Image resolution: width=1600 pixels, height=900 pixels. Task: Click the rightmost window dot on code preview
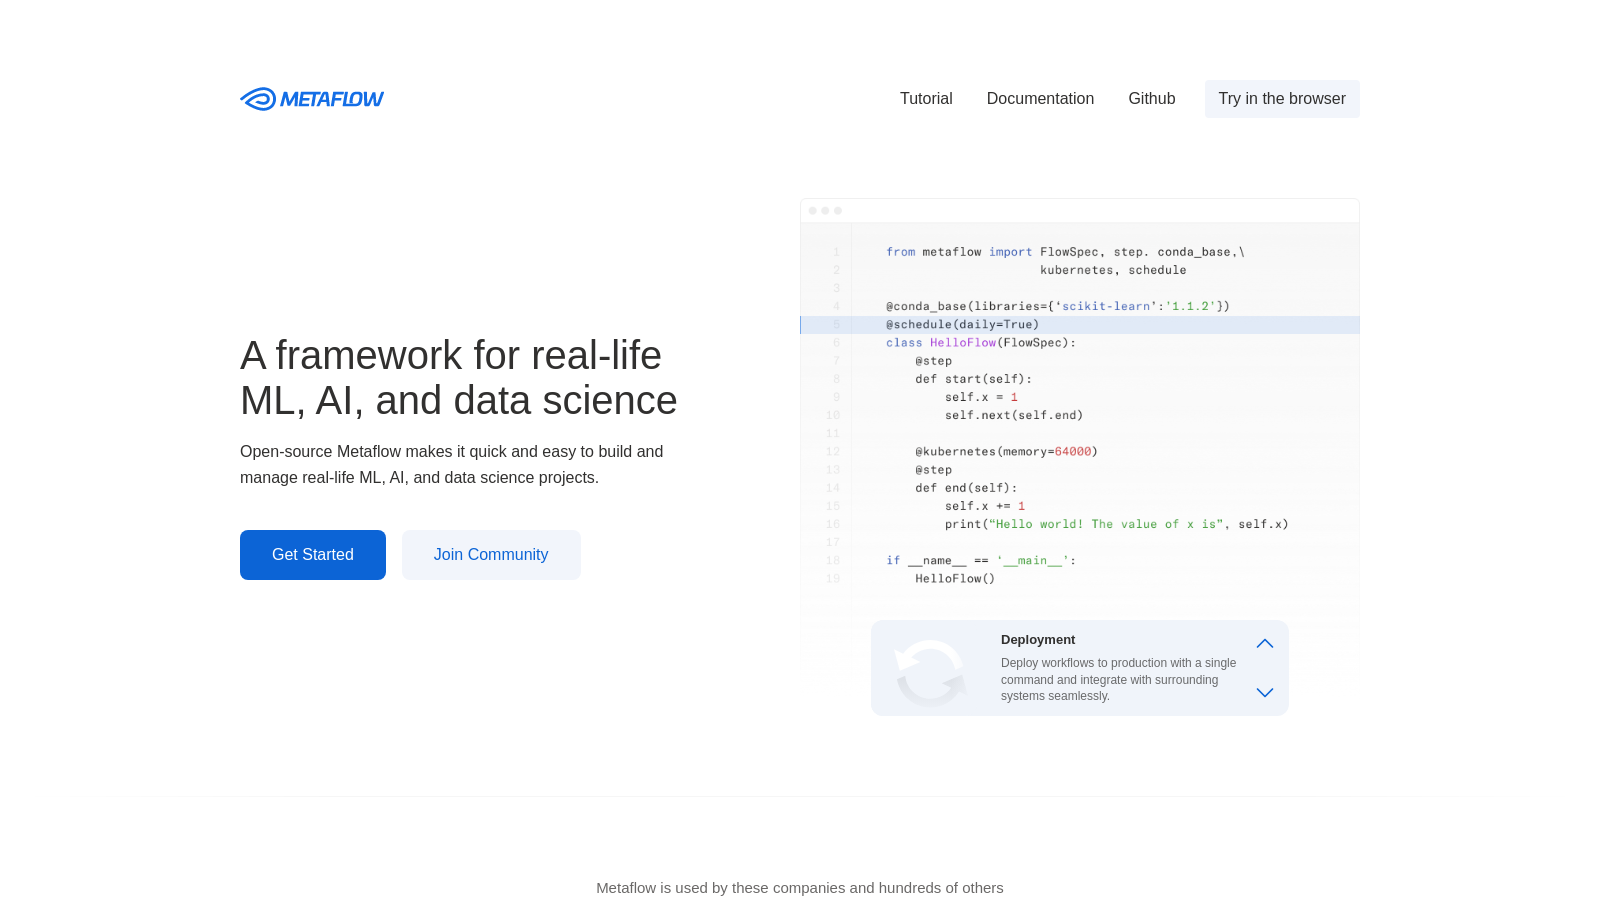[836, 210]
